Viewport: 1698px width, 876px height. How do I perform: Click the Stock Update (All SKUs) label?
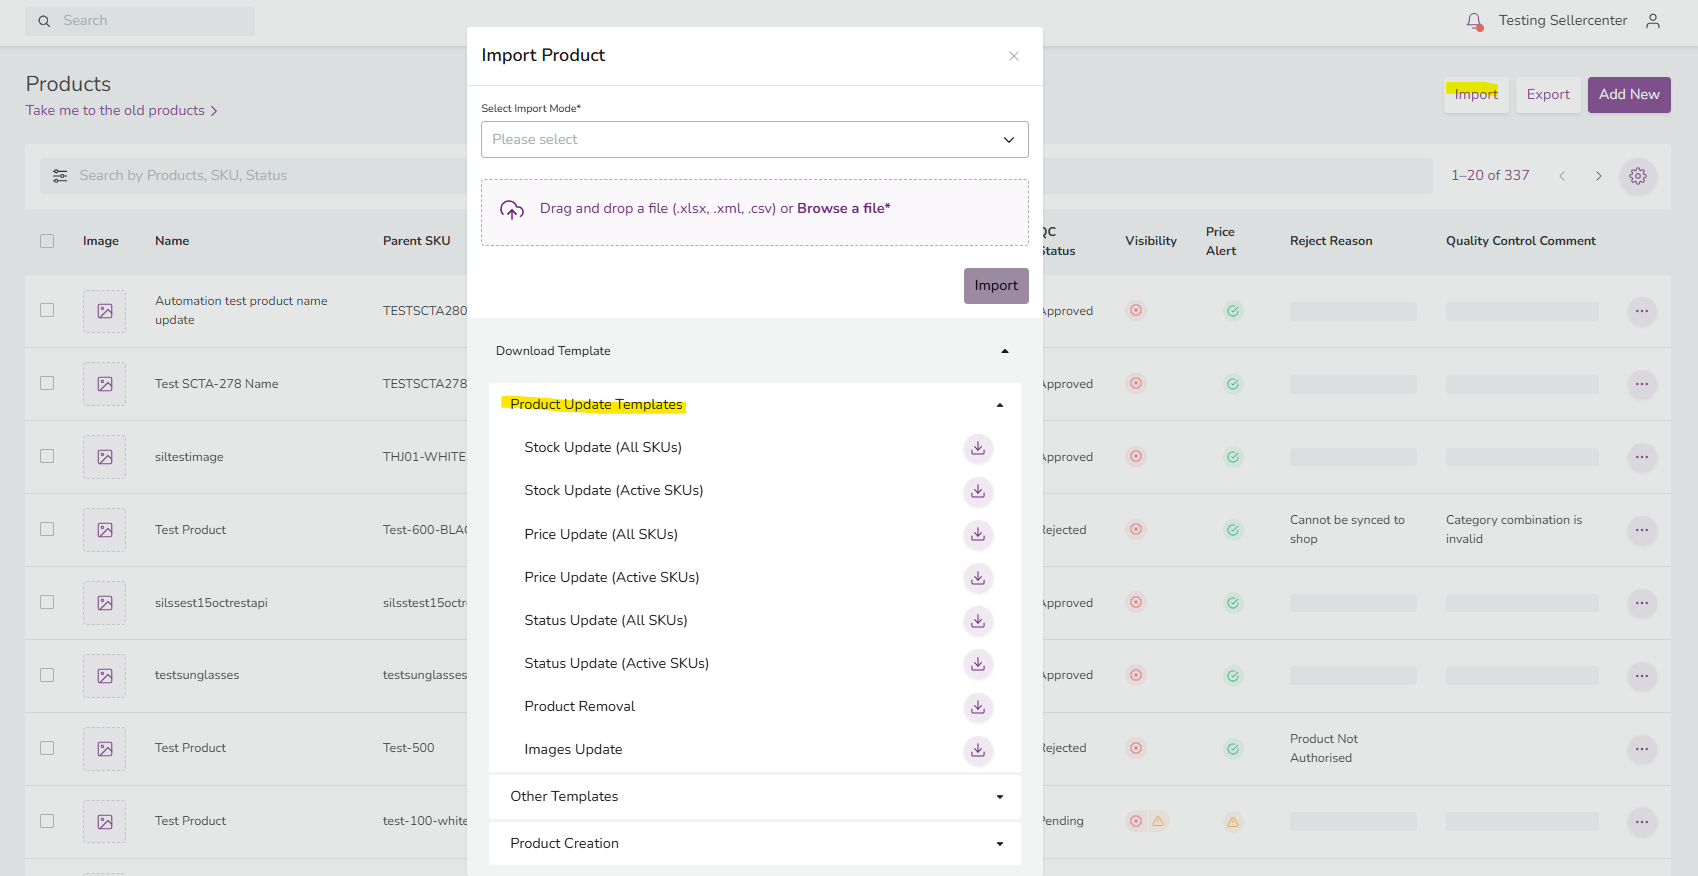pyautogui.click(x=603, y=448)
